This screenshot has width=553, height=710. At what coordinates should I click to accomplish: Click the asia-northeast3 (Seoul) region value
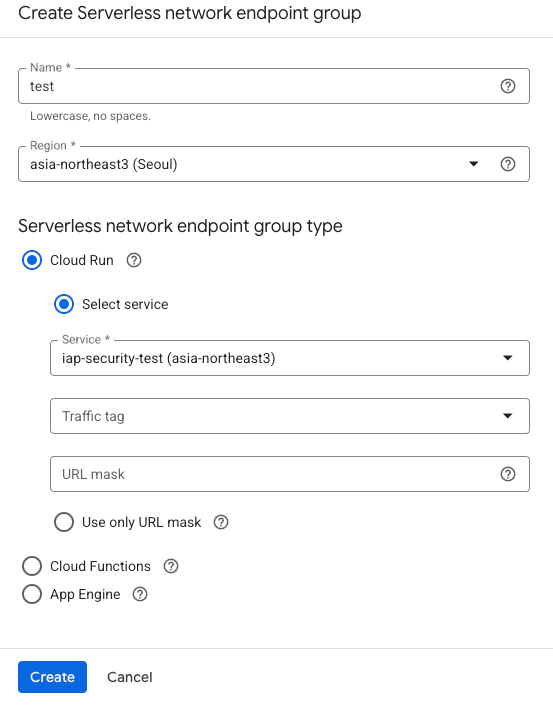click(104, 164)
